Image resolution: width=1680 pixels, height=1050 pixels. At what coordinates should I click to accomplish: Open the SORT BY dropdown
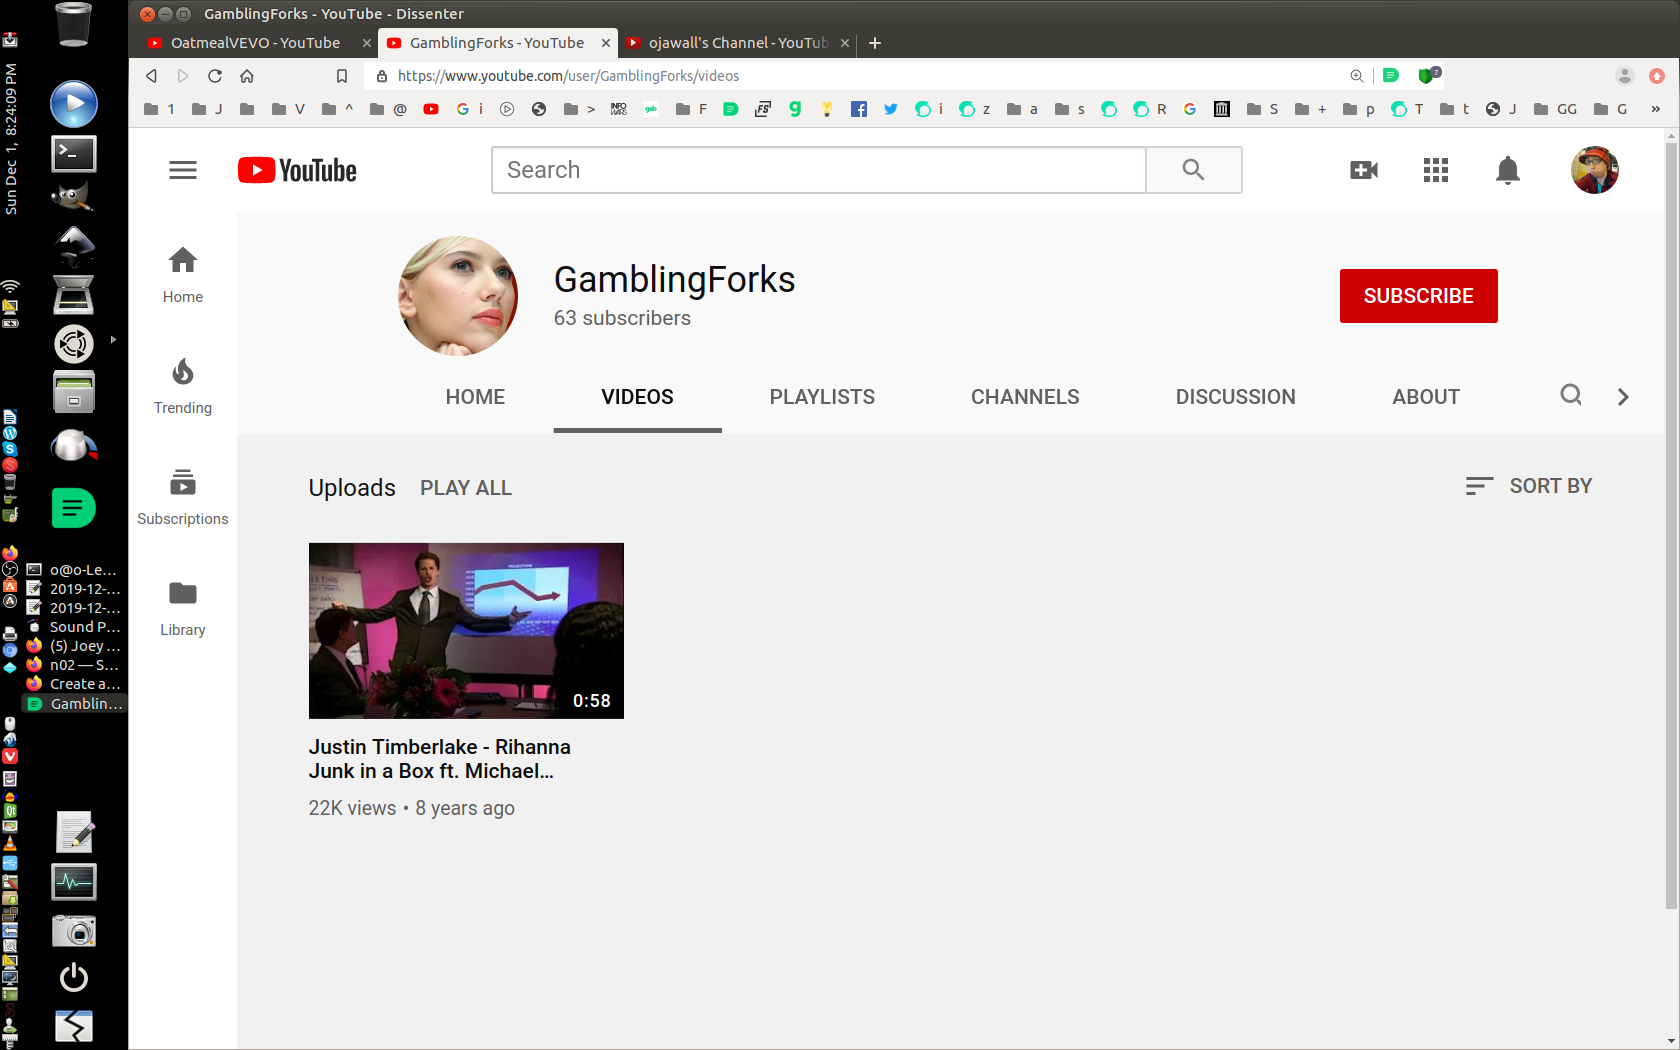1528,486
